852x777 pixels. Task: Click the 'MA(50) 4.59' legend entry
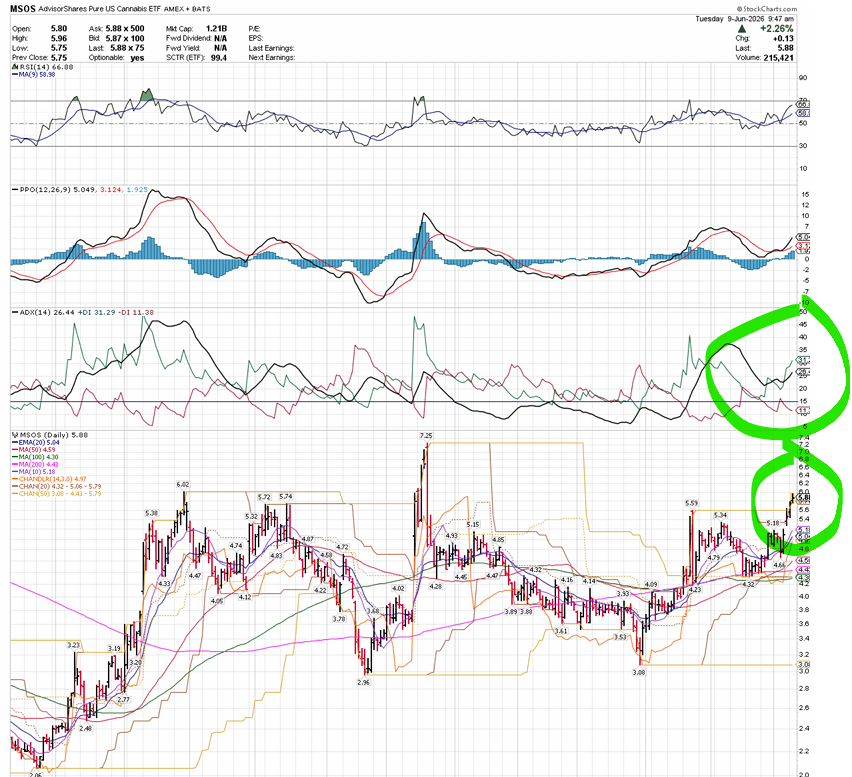(x=37, y=450)
